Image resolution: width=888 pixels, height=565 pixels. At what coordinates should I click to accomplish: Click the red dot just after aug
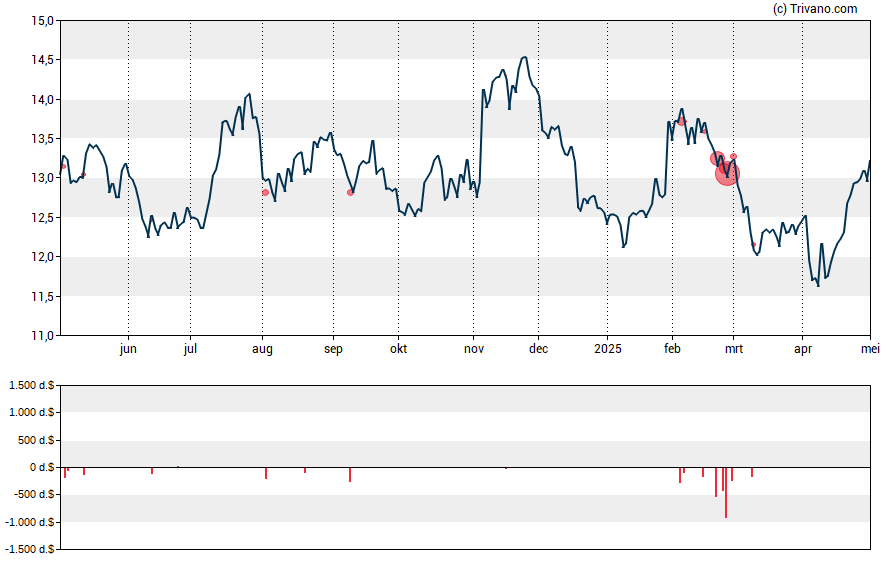coord(265,192)
